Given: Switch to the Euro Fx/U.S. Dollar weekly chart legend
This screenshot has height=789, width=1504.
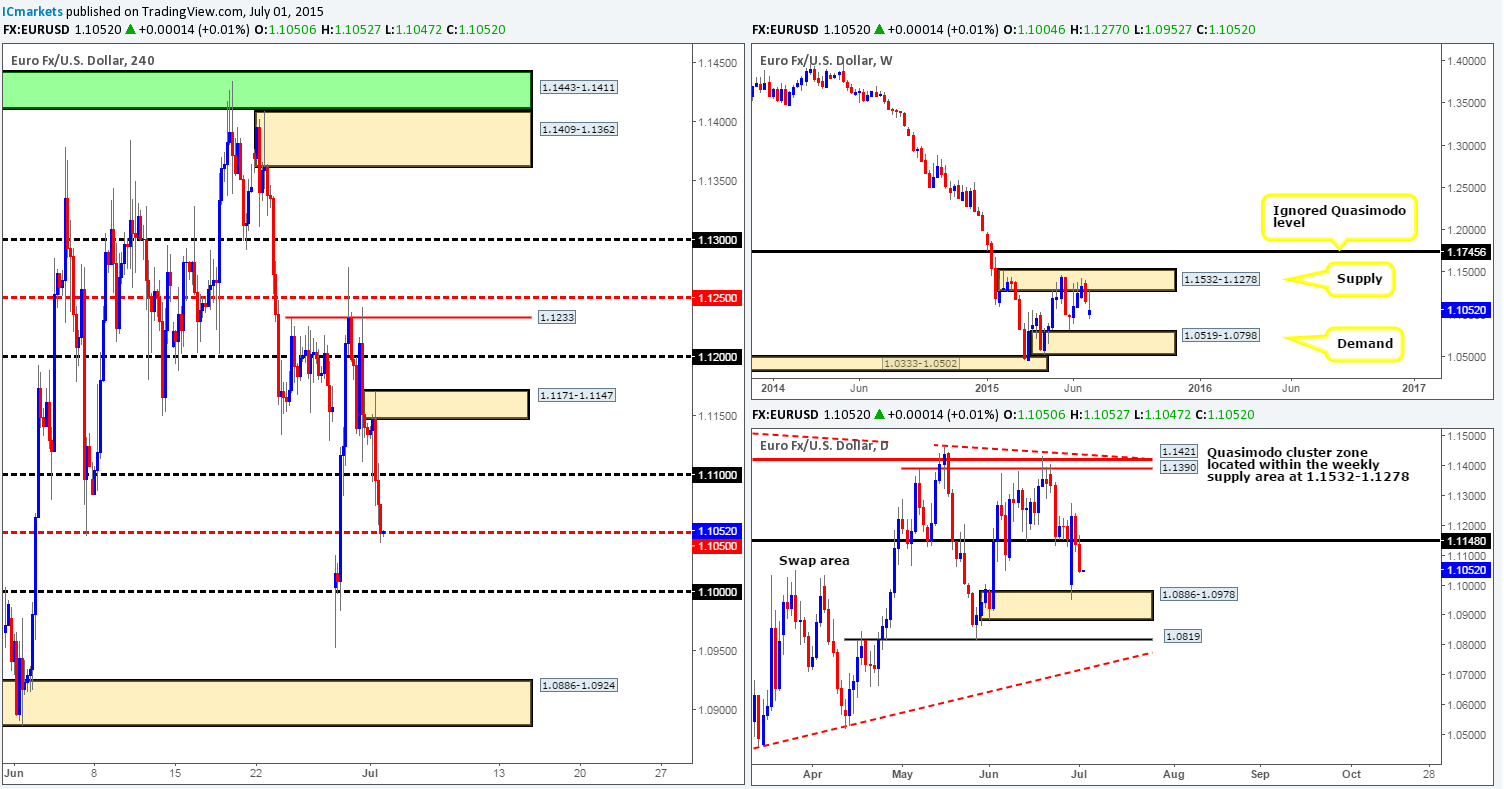Looking at the screenshot, I should click(x=828, y=62).
